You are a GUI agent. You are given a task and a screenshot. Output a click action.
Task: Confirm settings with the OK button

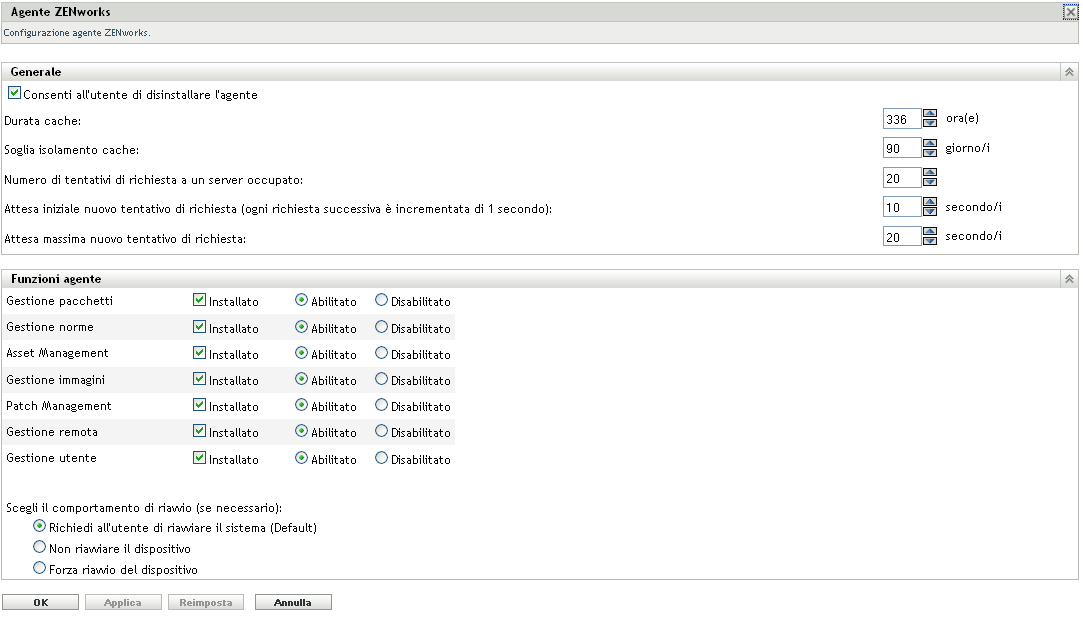[41, 602]
